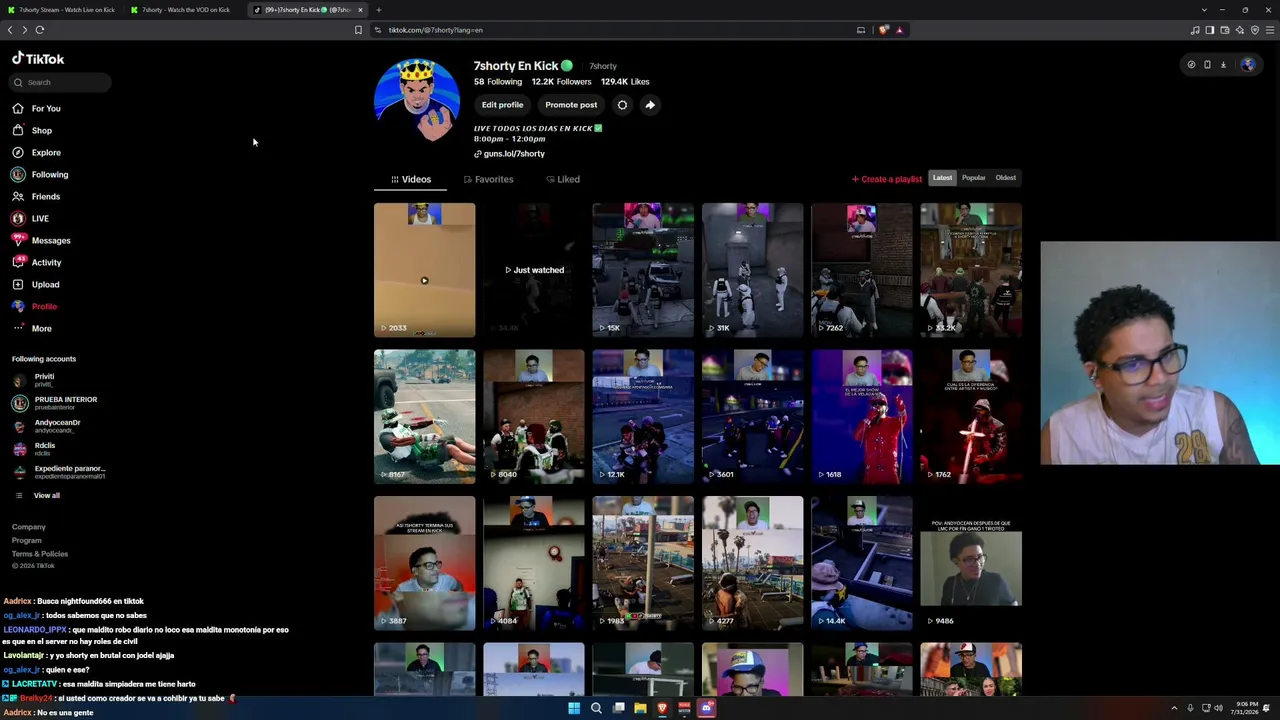1280x720 pixels.
Task: Open Windows taskbar search
Action: tap(596, 709)
